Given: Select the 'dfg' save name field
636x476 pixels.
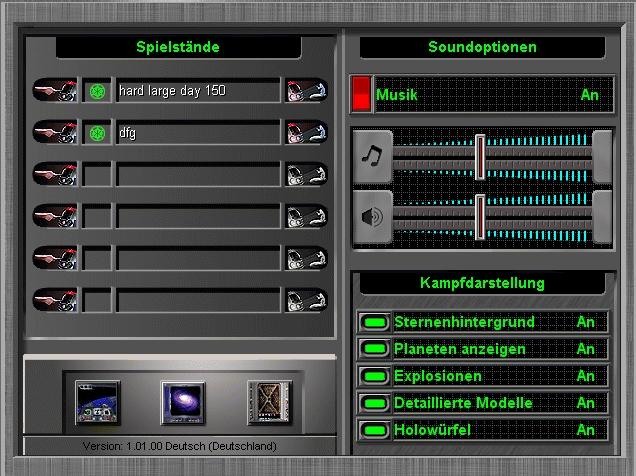Looking at the screenshot, I should (198, 133).
